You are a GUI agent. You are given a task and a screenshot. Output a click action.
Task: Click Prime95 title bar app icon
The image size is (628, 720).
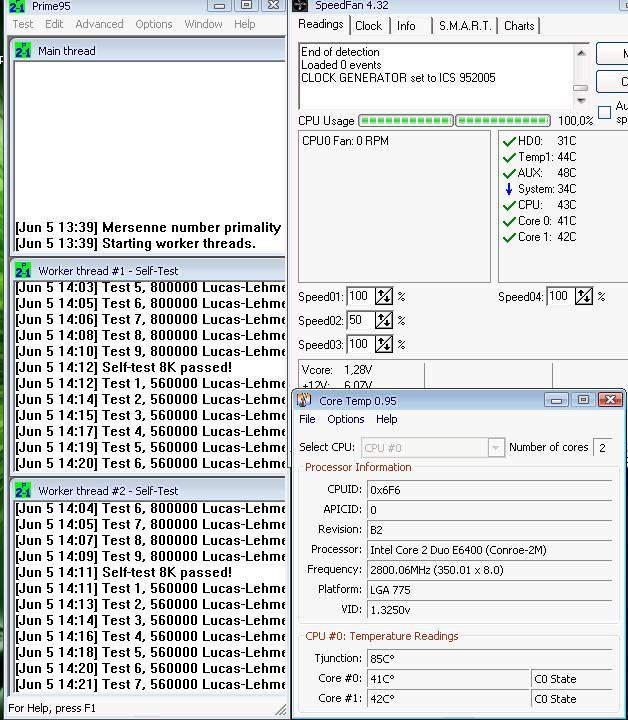[17, 6]
